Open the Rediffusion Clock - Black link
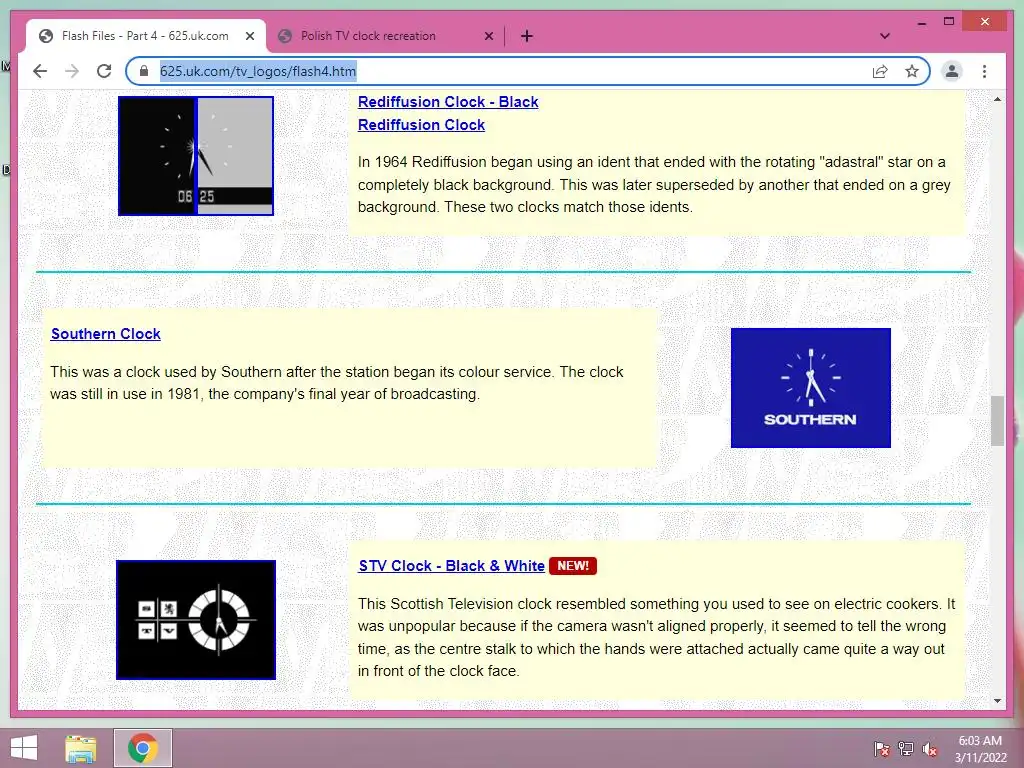 point(448,102)
